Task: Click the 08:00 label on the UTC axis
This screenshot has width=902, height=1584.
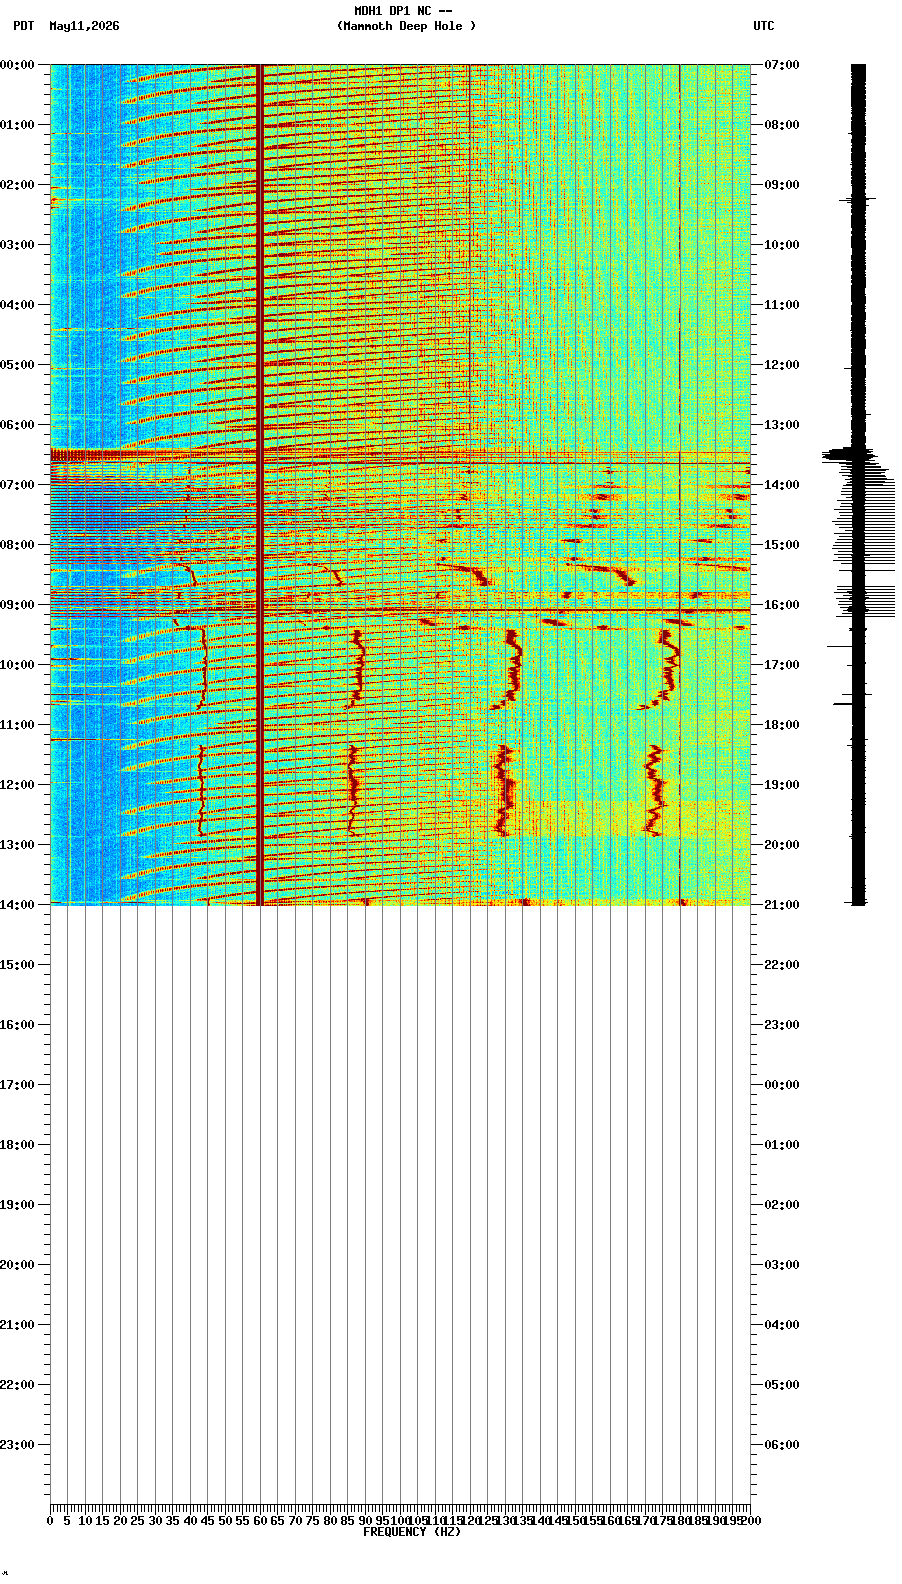Action: [782, 125]
